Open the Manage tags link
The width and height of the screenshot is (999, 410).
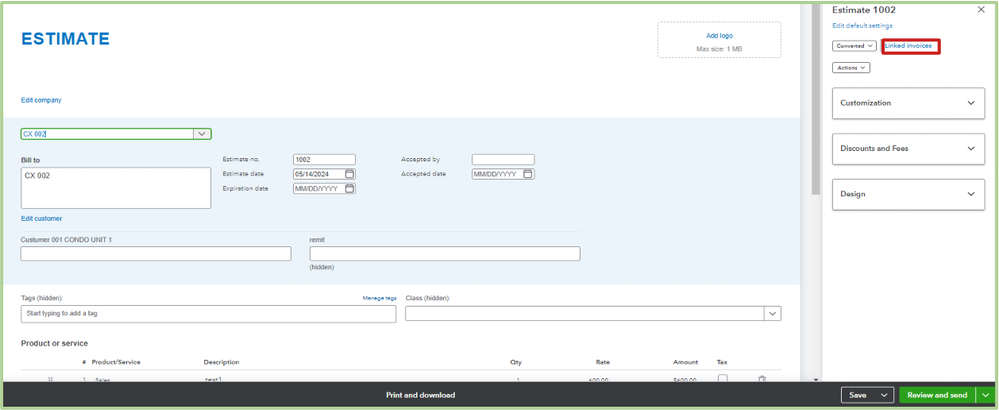[380, 298]
